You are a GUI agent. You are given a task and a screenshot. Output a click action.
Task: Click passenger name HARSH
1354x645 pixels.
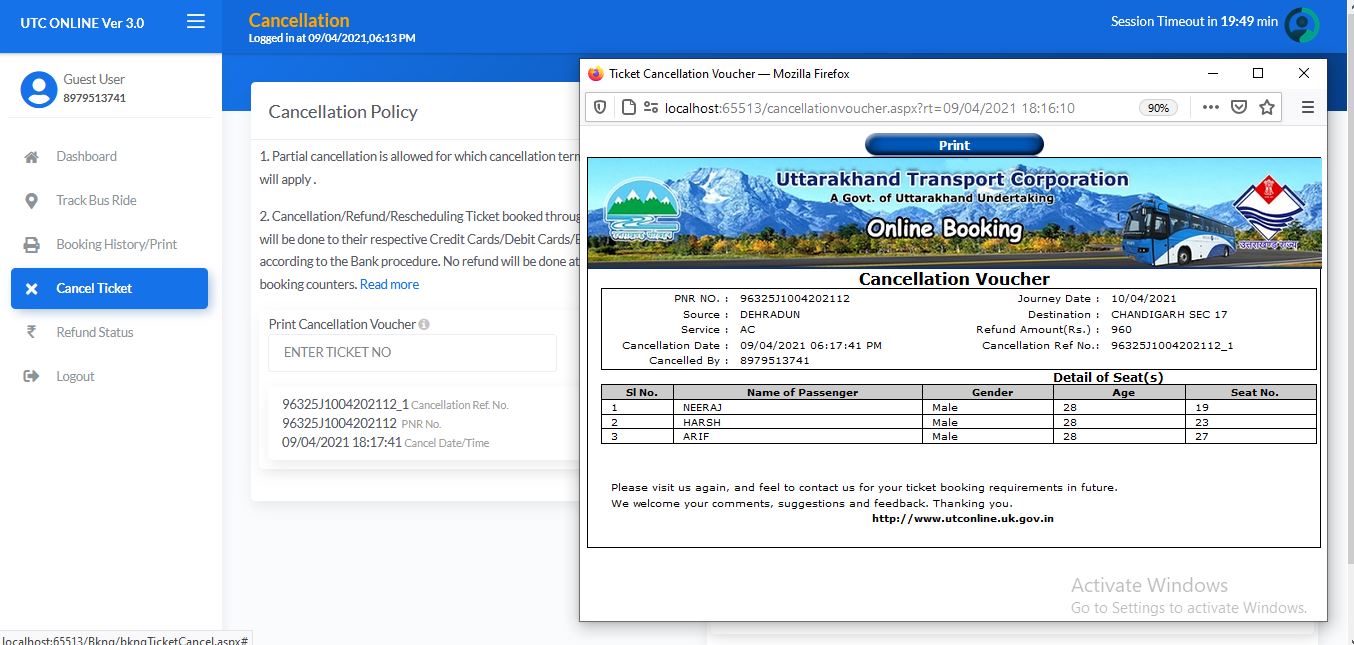click(702, 422)
